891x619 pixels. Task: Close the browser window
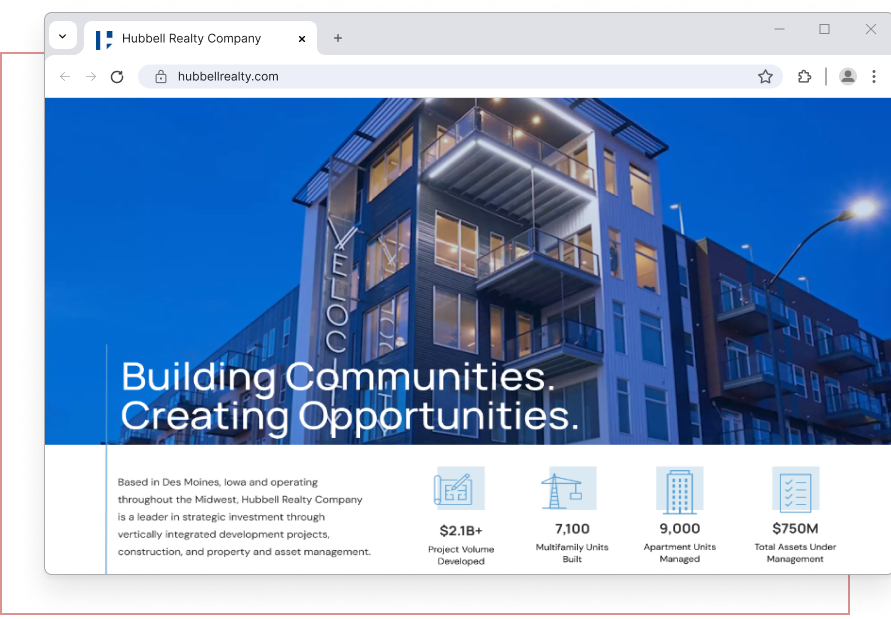[870, 29]
